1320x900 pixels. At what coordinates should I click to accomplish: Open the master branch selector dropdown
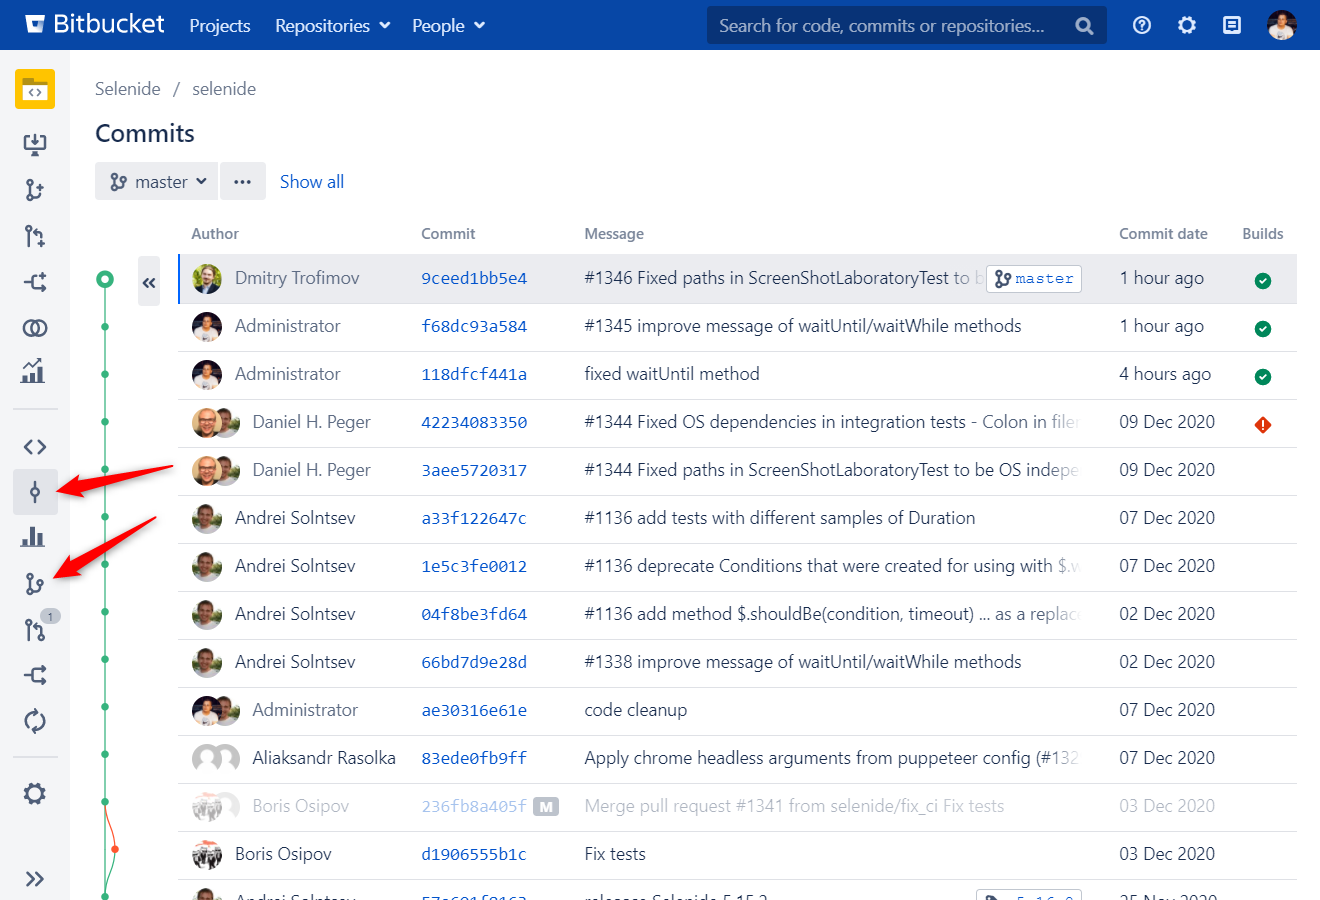[157, 181]
